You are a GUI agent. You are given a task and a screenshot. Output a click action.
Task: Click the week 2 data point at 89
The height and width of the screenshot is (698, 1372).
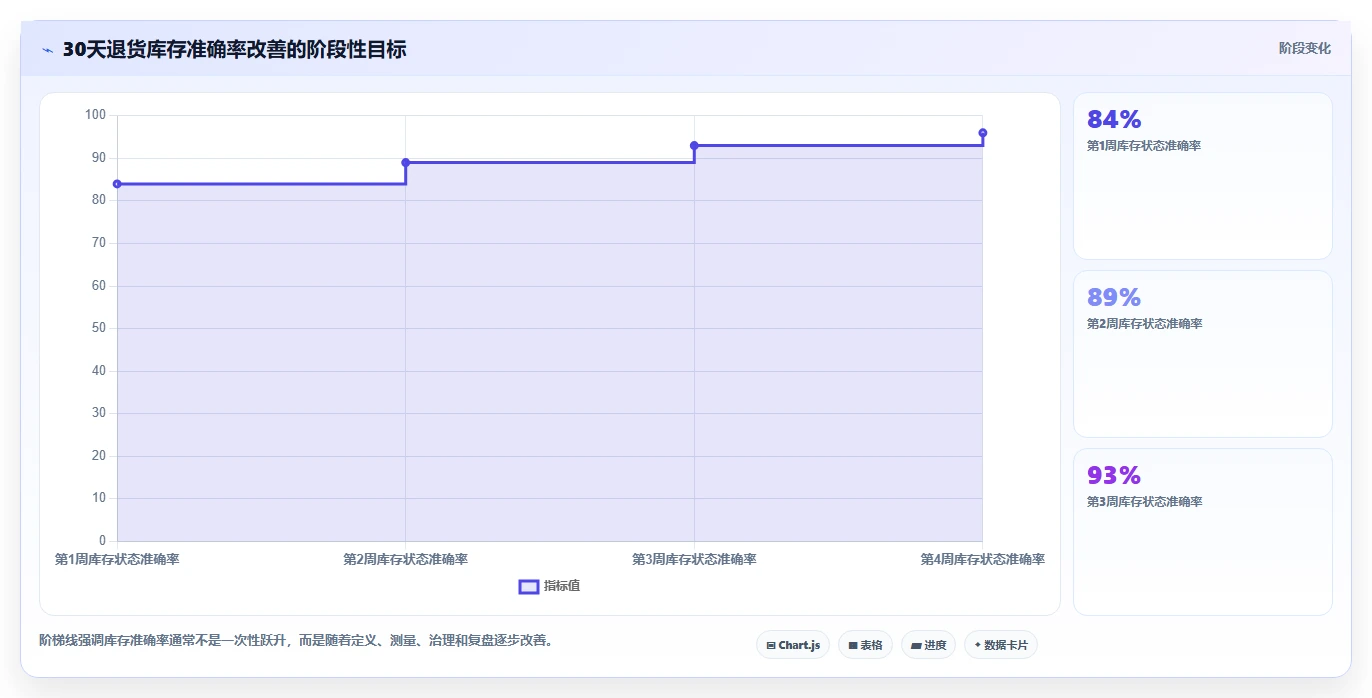tap(405, 162)
